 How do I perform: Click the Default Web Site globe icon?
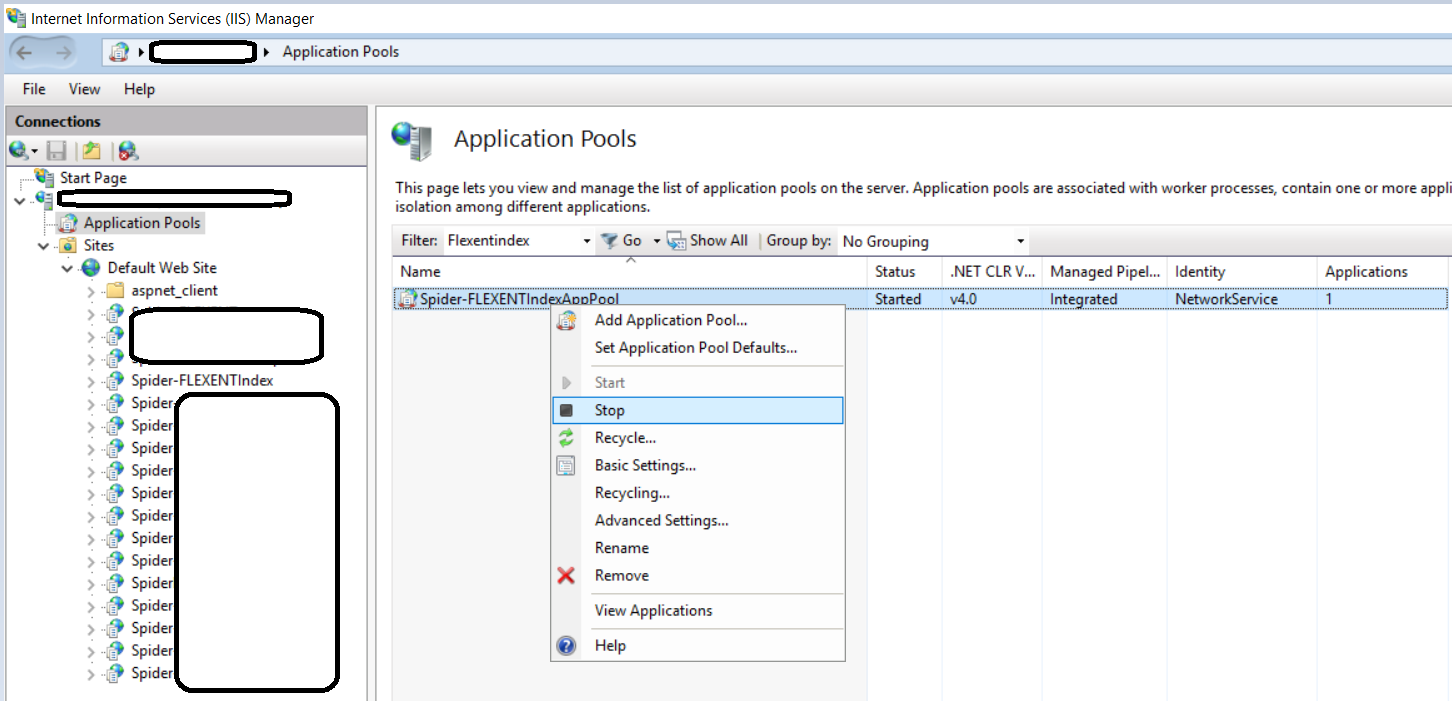point(92,267)
